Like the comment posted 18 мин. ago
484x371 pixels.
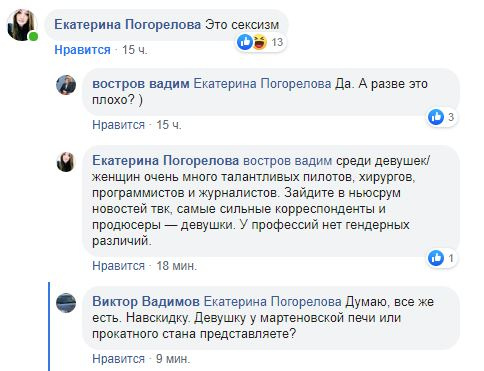click(x=118, y=266)
